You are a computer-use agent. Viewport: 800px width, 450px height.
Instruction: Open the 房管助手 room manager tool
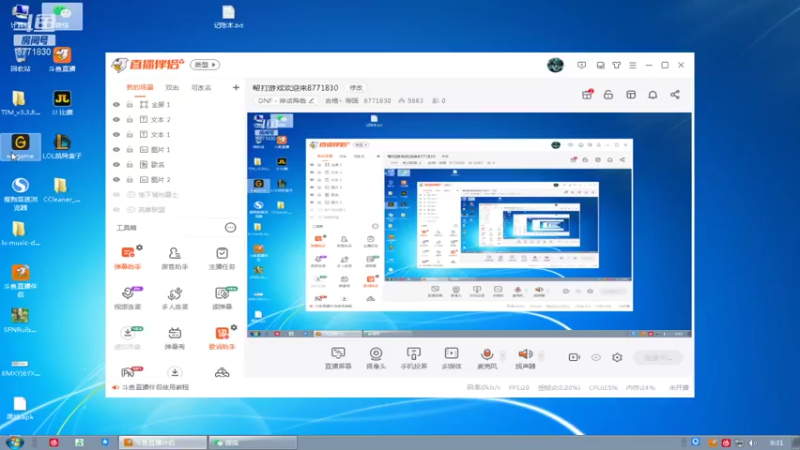click(x=174, y=258)
